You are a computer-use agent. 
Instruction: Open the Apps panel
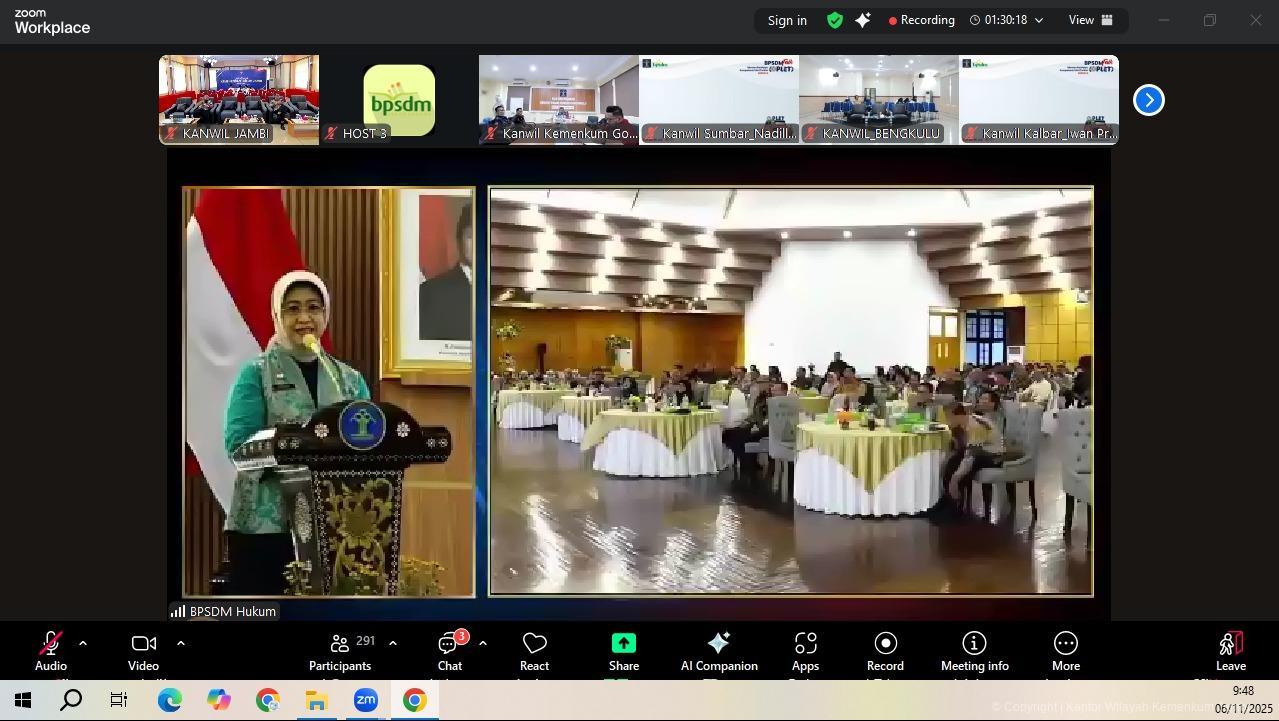[x=805, y=651]
